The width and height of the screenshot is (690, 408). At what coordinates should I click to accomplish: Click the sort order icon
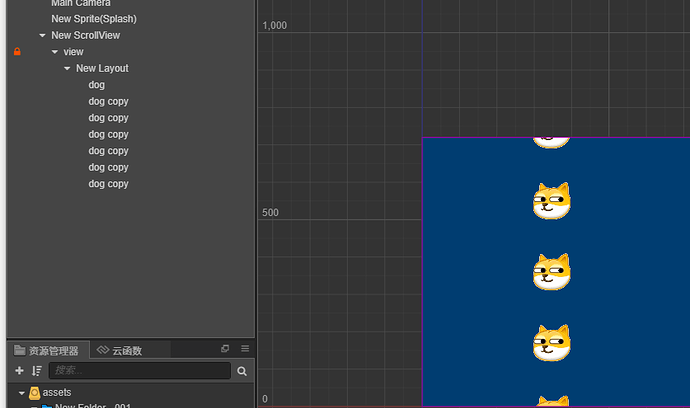(x=37, y=371)
